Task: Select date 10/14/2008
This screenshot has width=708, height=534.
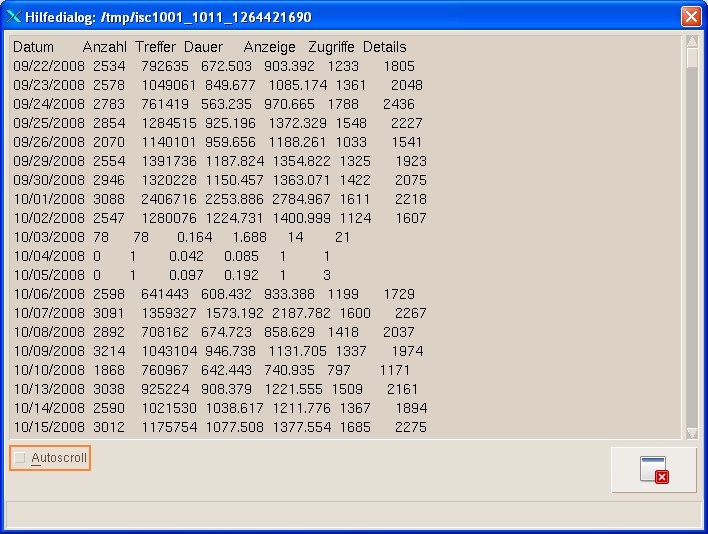Action: click(49, 408)
